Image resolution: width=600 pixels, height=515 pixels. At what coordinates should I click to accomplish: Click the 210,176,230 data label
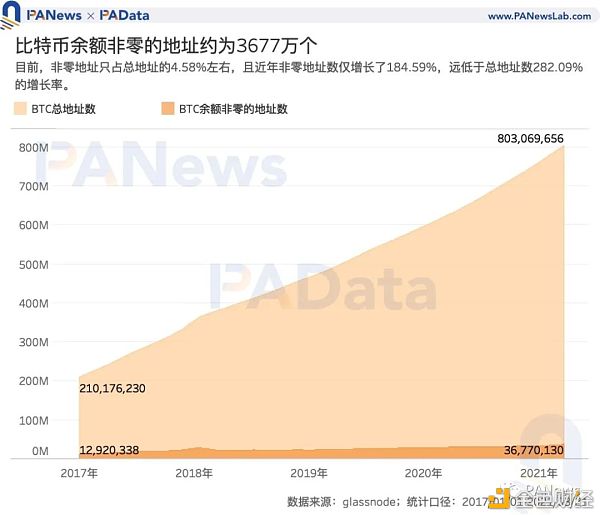pos(112,388)
